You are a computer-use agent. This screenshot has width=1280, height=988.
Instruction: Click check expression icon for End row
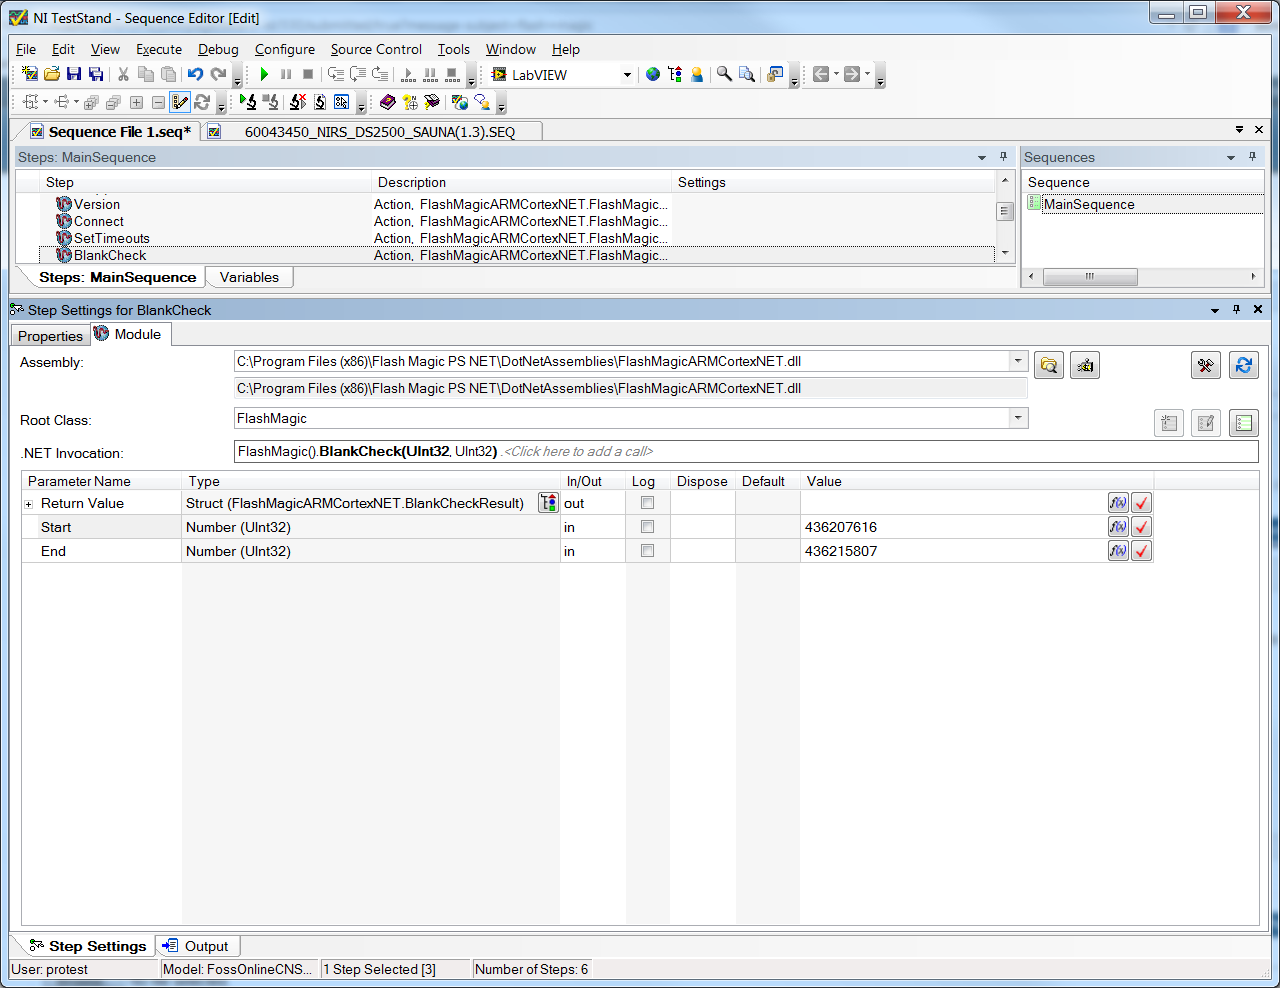(1141, 551)
